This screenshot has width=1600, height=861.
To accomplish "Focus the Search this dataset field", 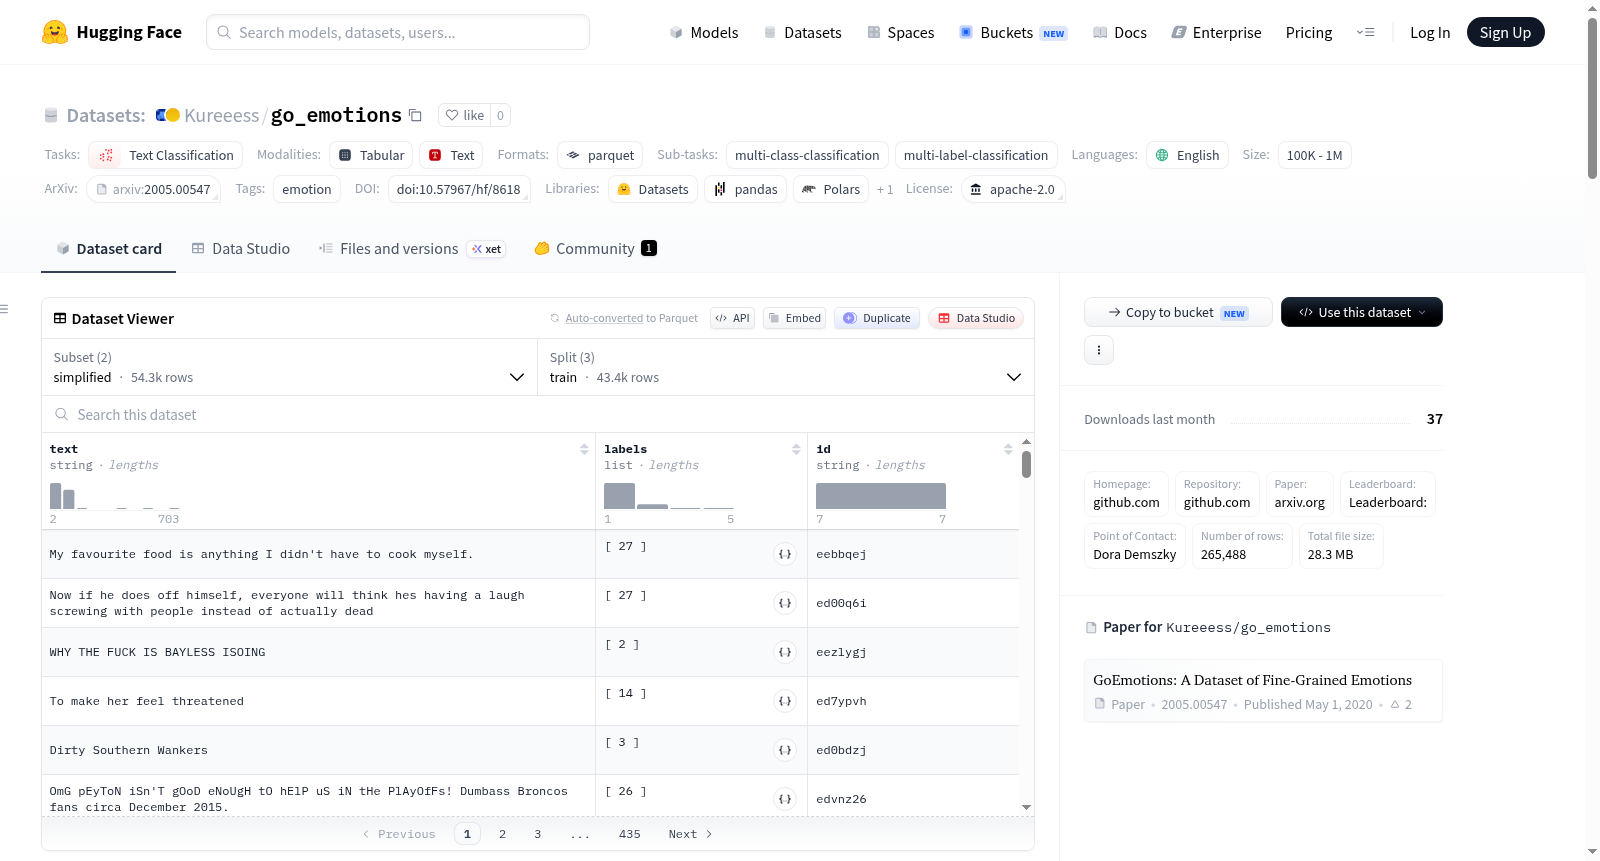I will click(x=538, y=414).
